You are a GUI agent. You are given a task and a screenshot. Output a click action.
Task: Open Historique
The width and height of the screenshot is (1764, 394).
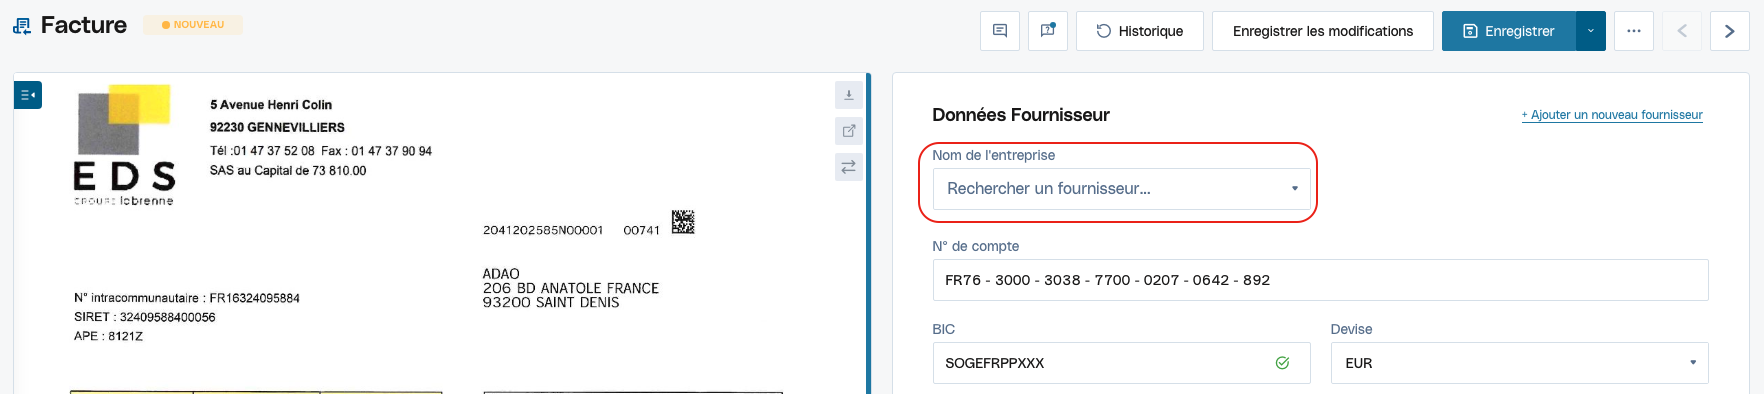[x=1140, y=31]
